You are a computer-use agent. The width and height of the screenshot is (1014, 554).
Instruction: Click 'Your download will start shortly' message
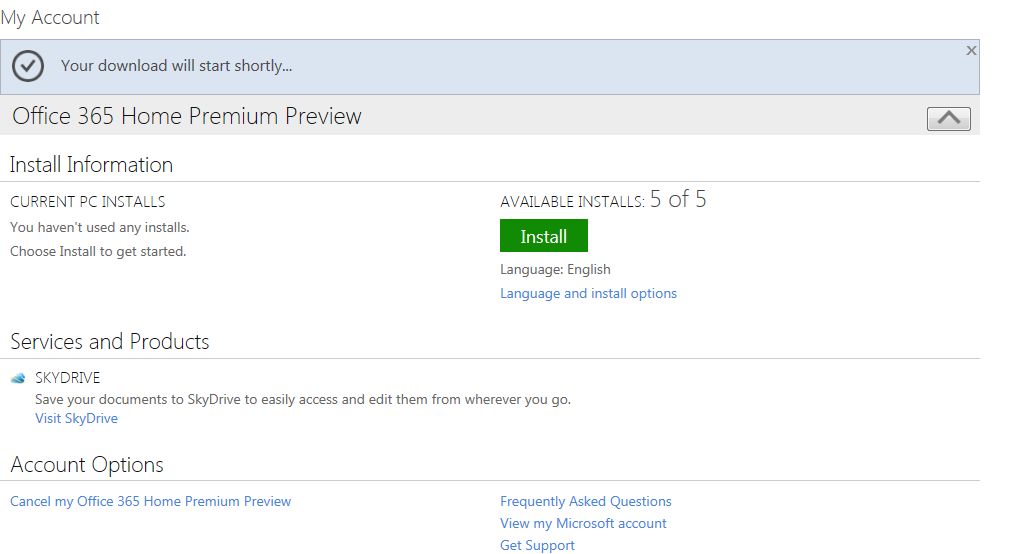coord(176,66)
